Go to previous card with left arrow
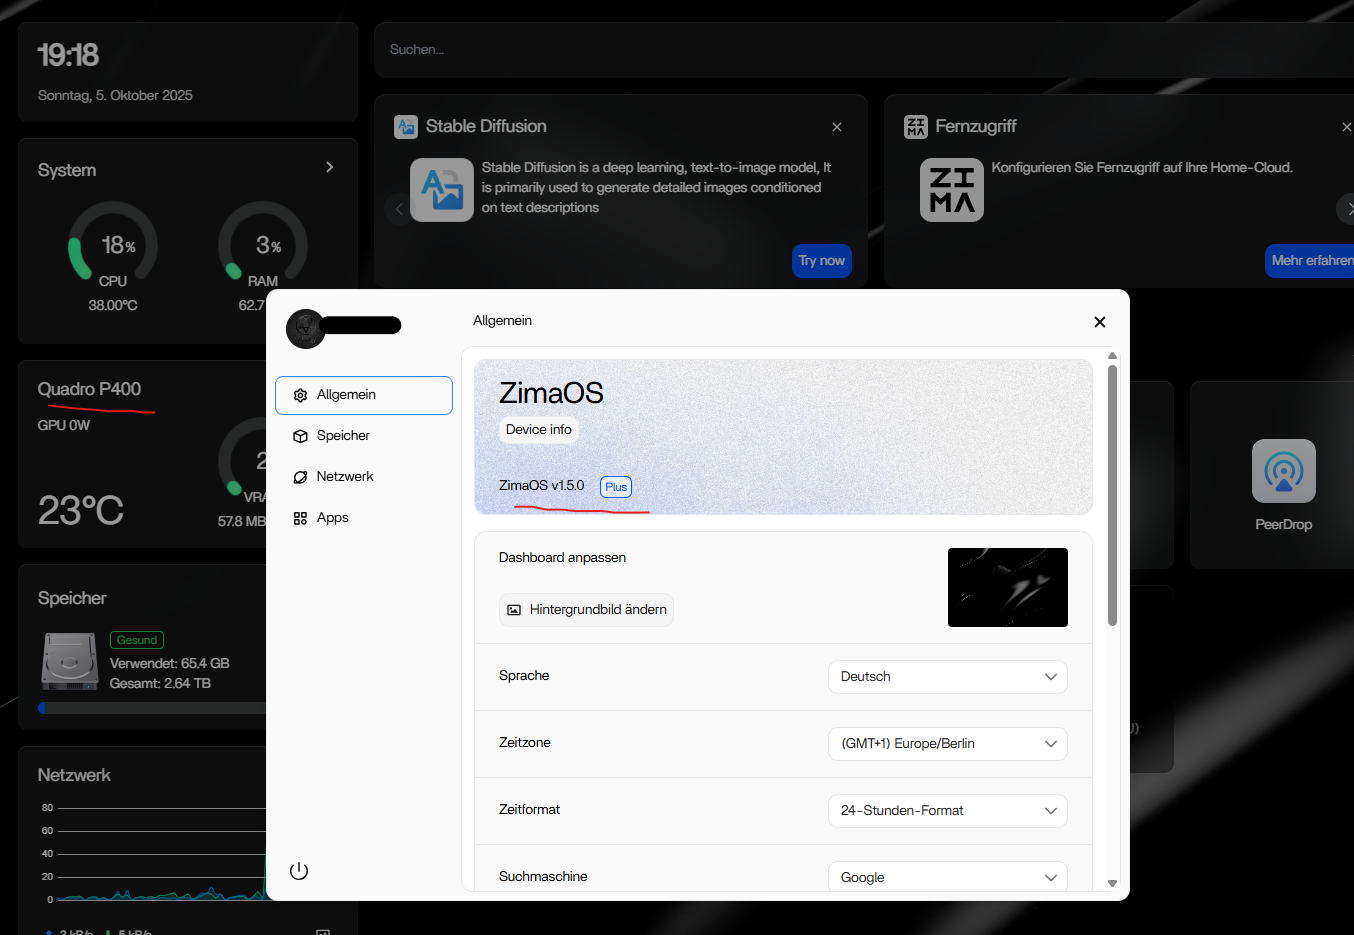Screen dimensions: 1354x935 399,209
